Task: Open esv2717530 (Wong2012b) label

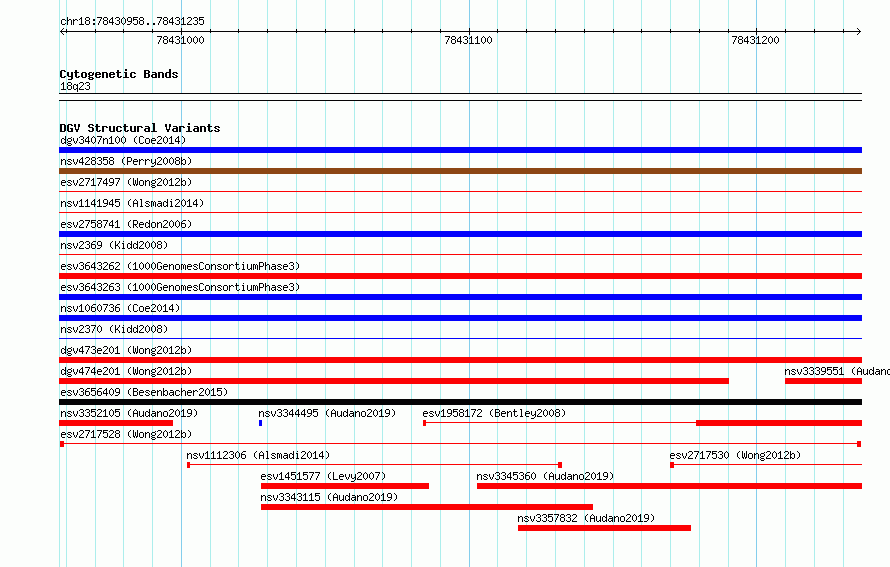Action: 735,455
